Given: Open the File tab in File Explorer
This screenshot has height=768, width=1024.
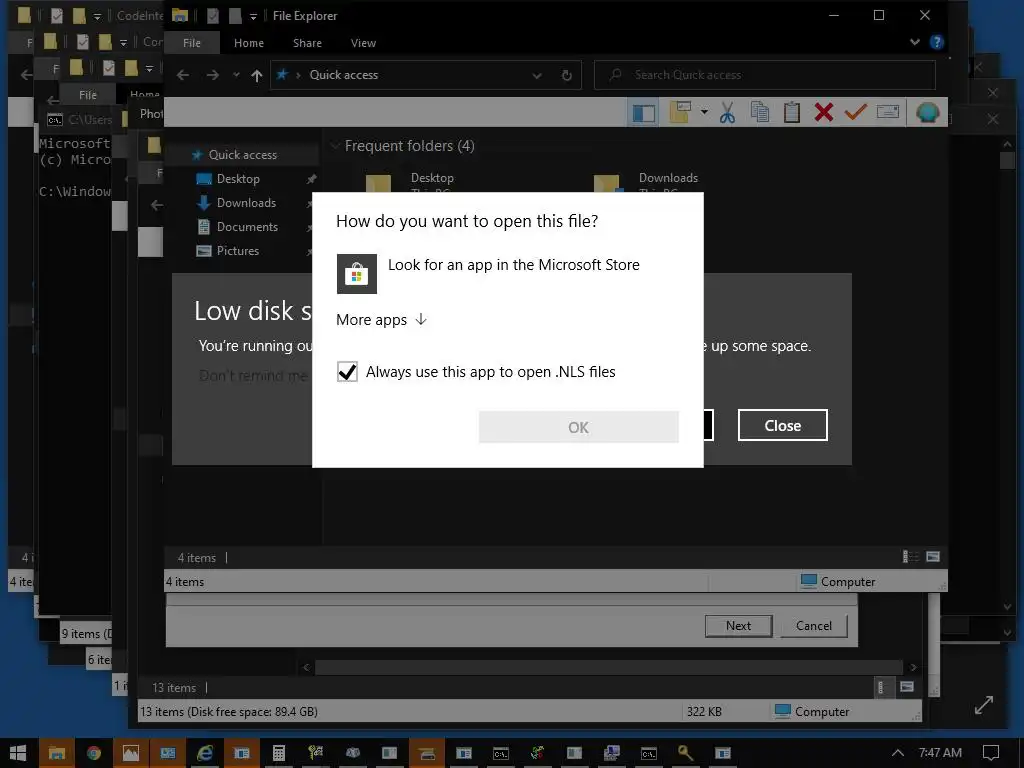Looking at the screenshot, I should point(192,42).
